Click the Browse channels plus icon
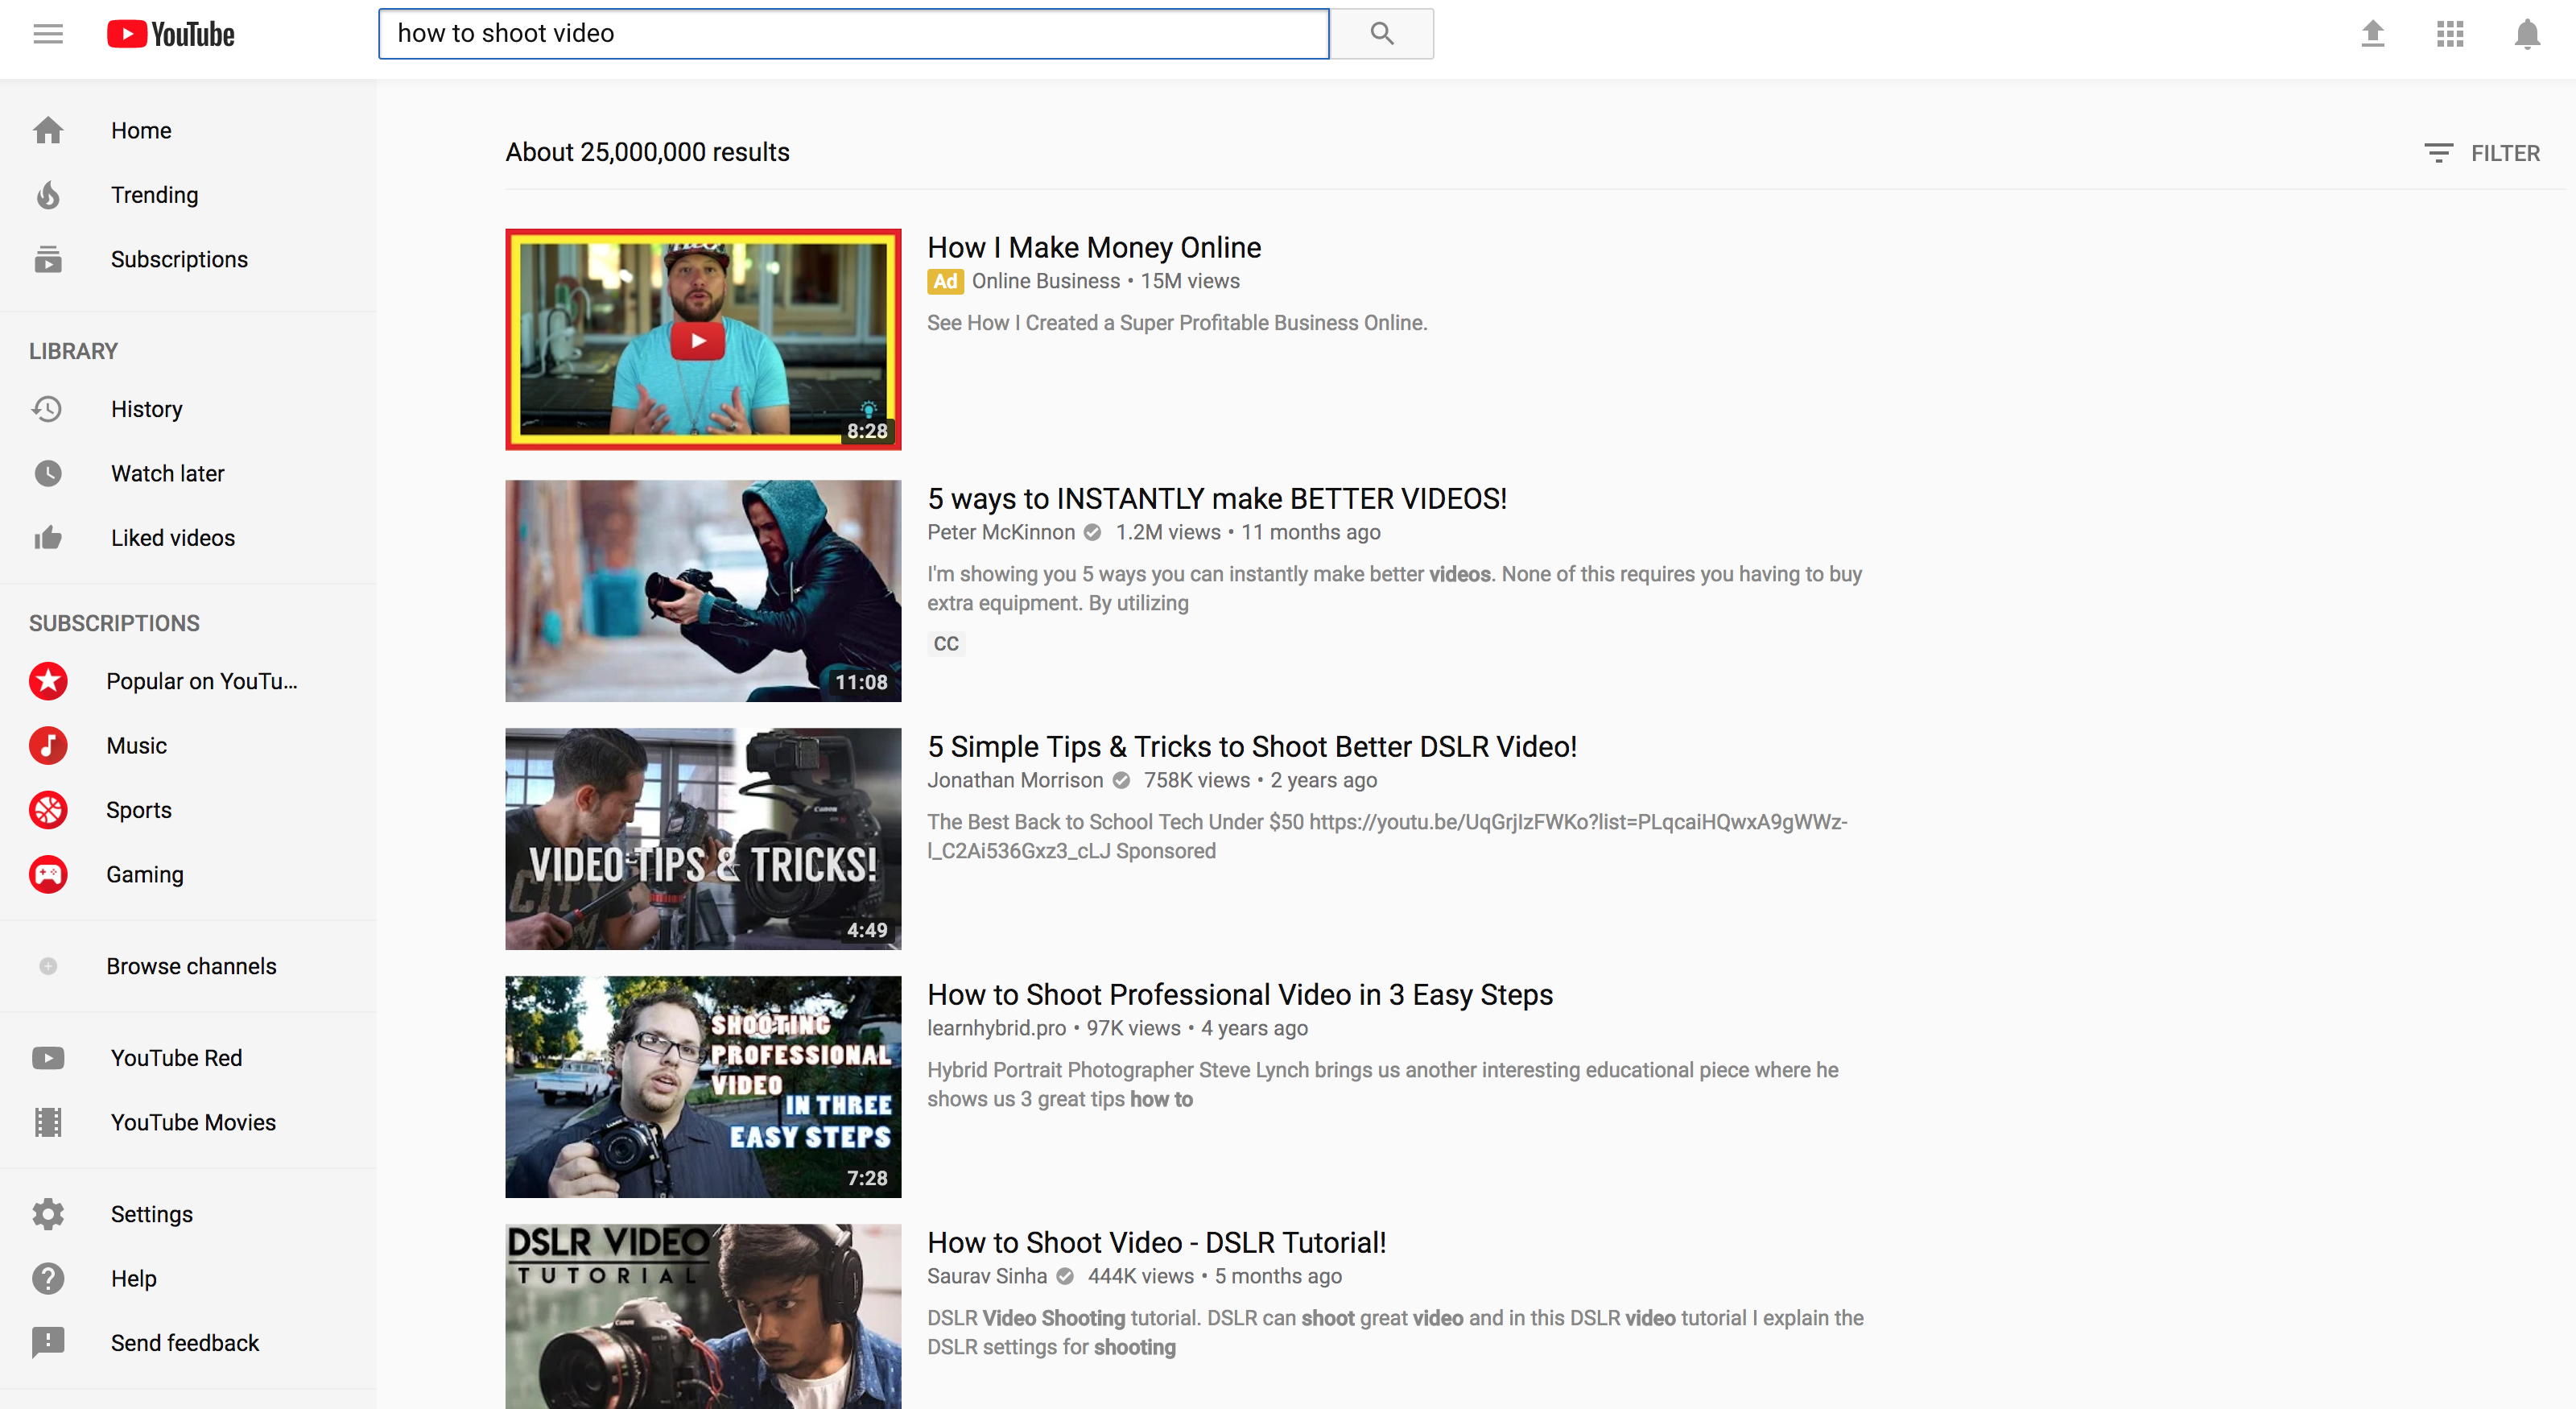 click(48, 966)
